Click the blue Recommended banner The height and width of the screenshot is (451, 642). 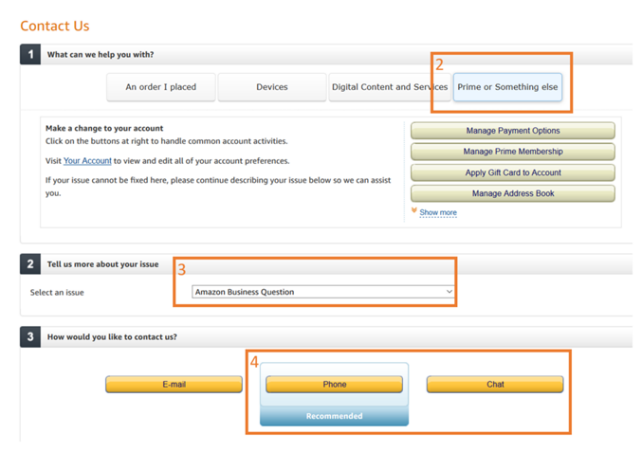pyautogui.click(x=334, y=416)
